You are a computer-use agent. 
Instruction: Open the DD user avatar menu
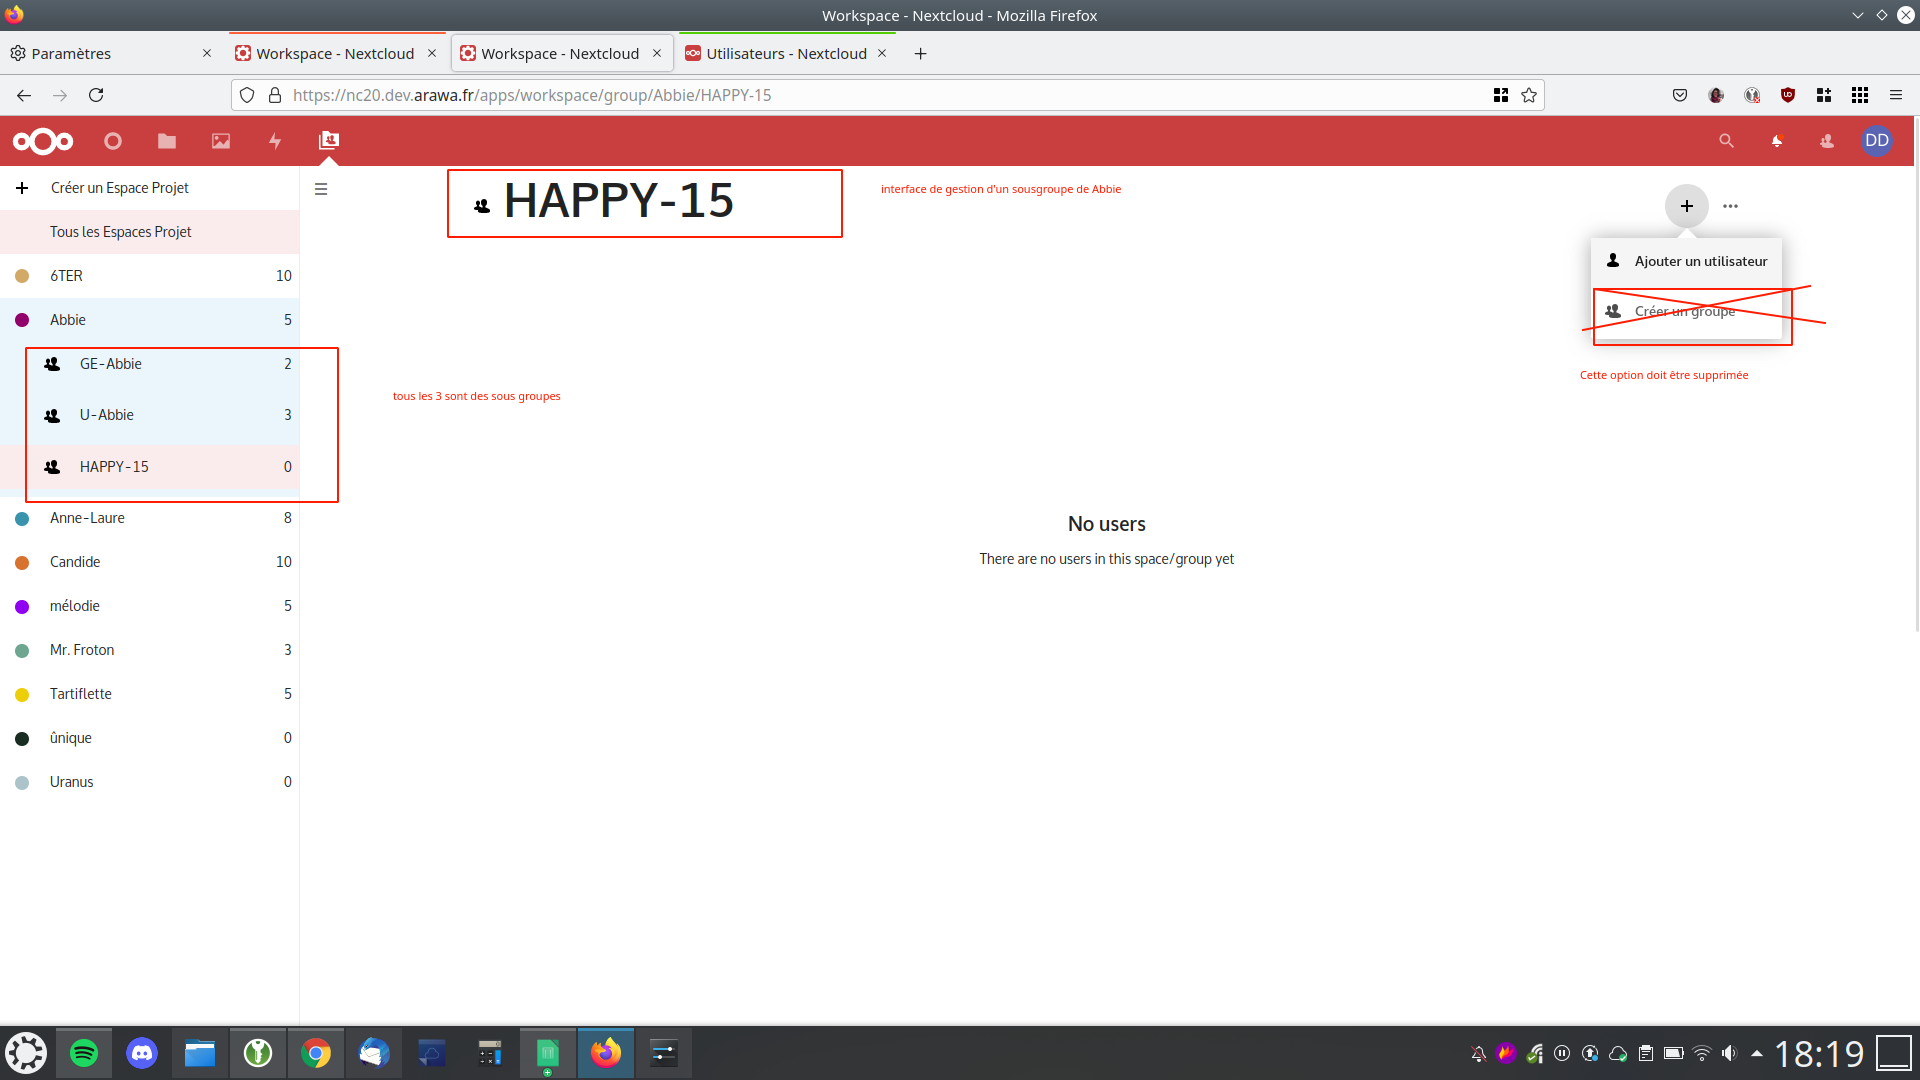(1877, 141)
